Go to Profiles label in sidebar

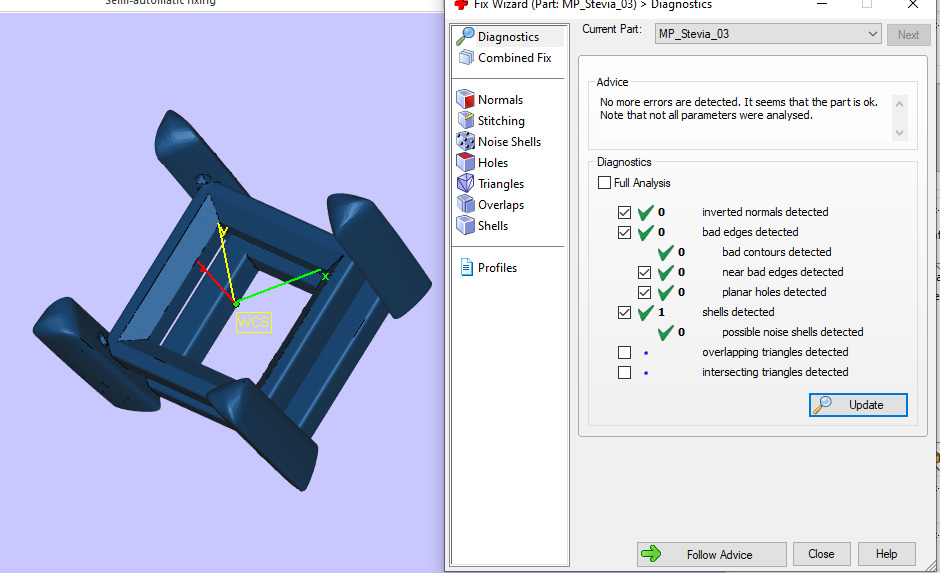[497, 267]
